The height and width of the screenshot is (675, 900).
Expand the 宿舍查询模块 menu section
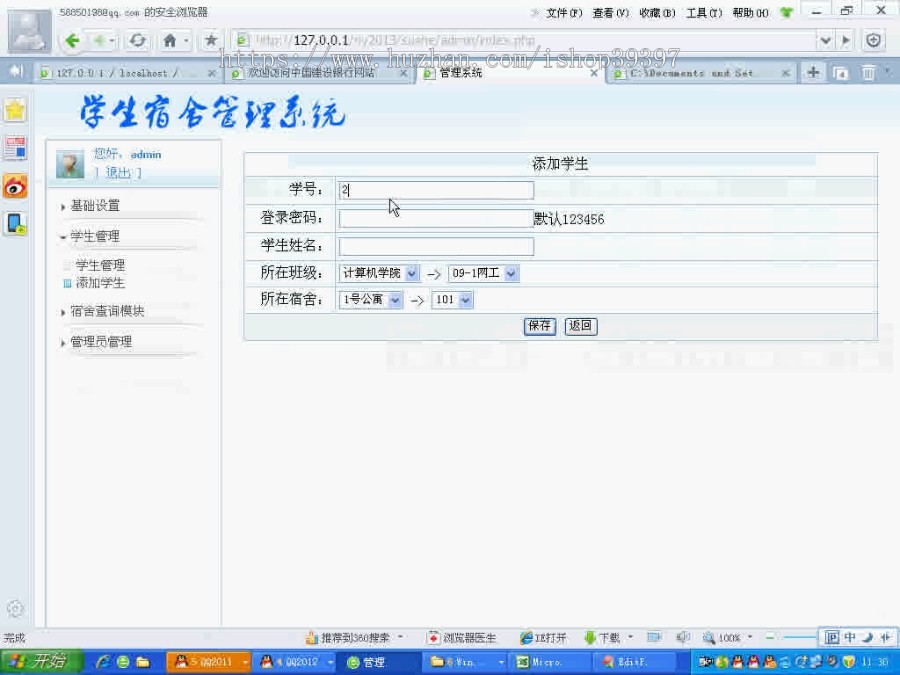click(107, 311)
